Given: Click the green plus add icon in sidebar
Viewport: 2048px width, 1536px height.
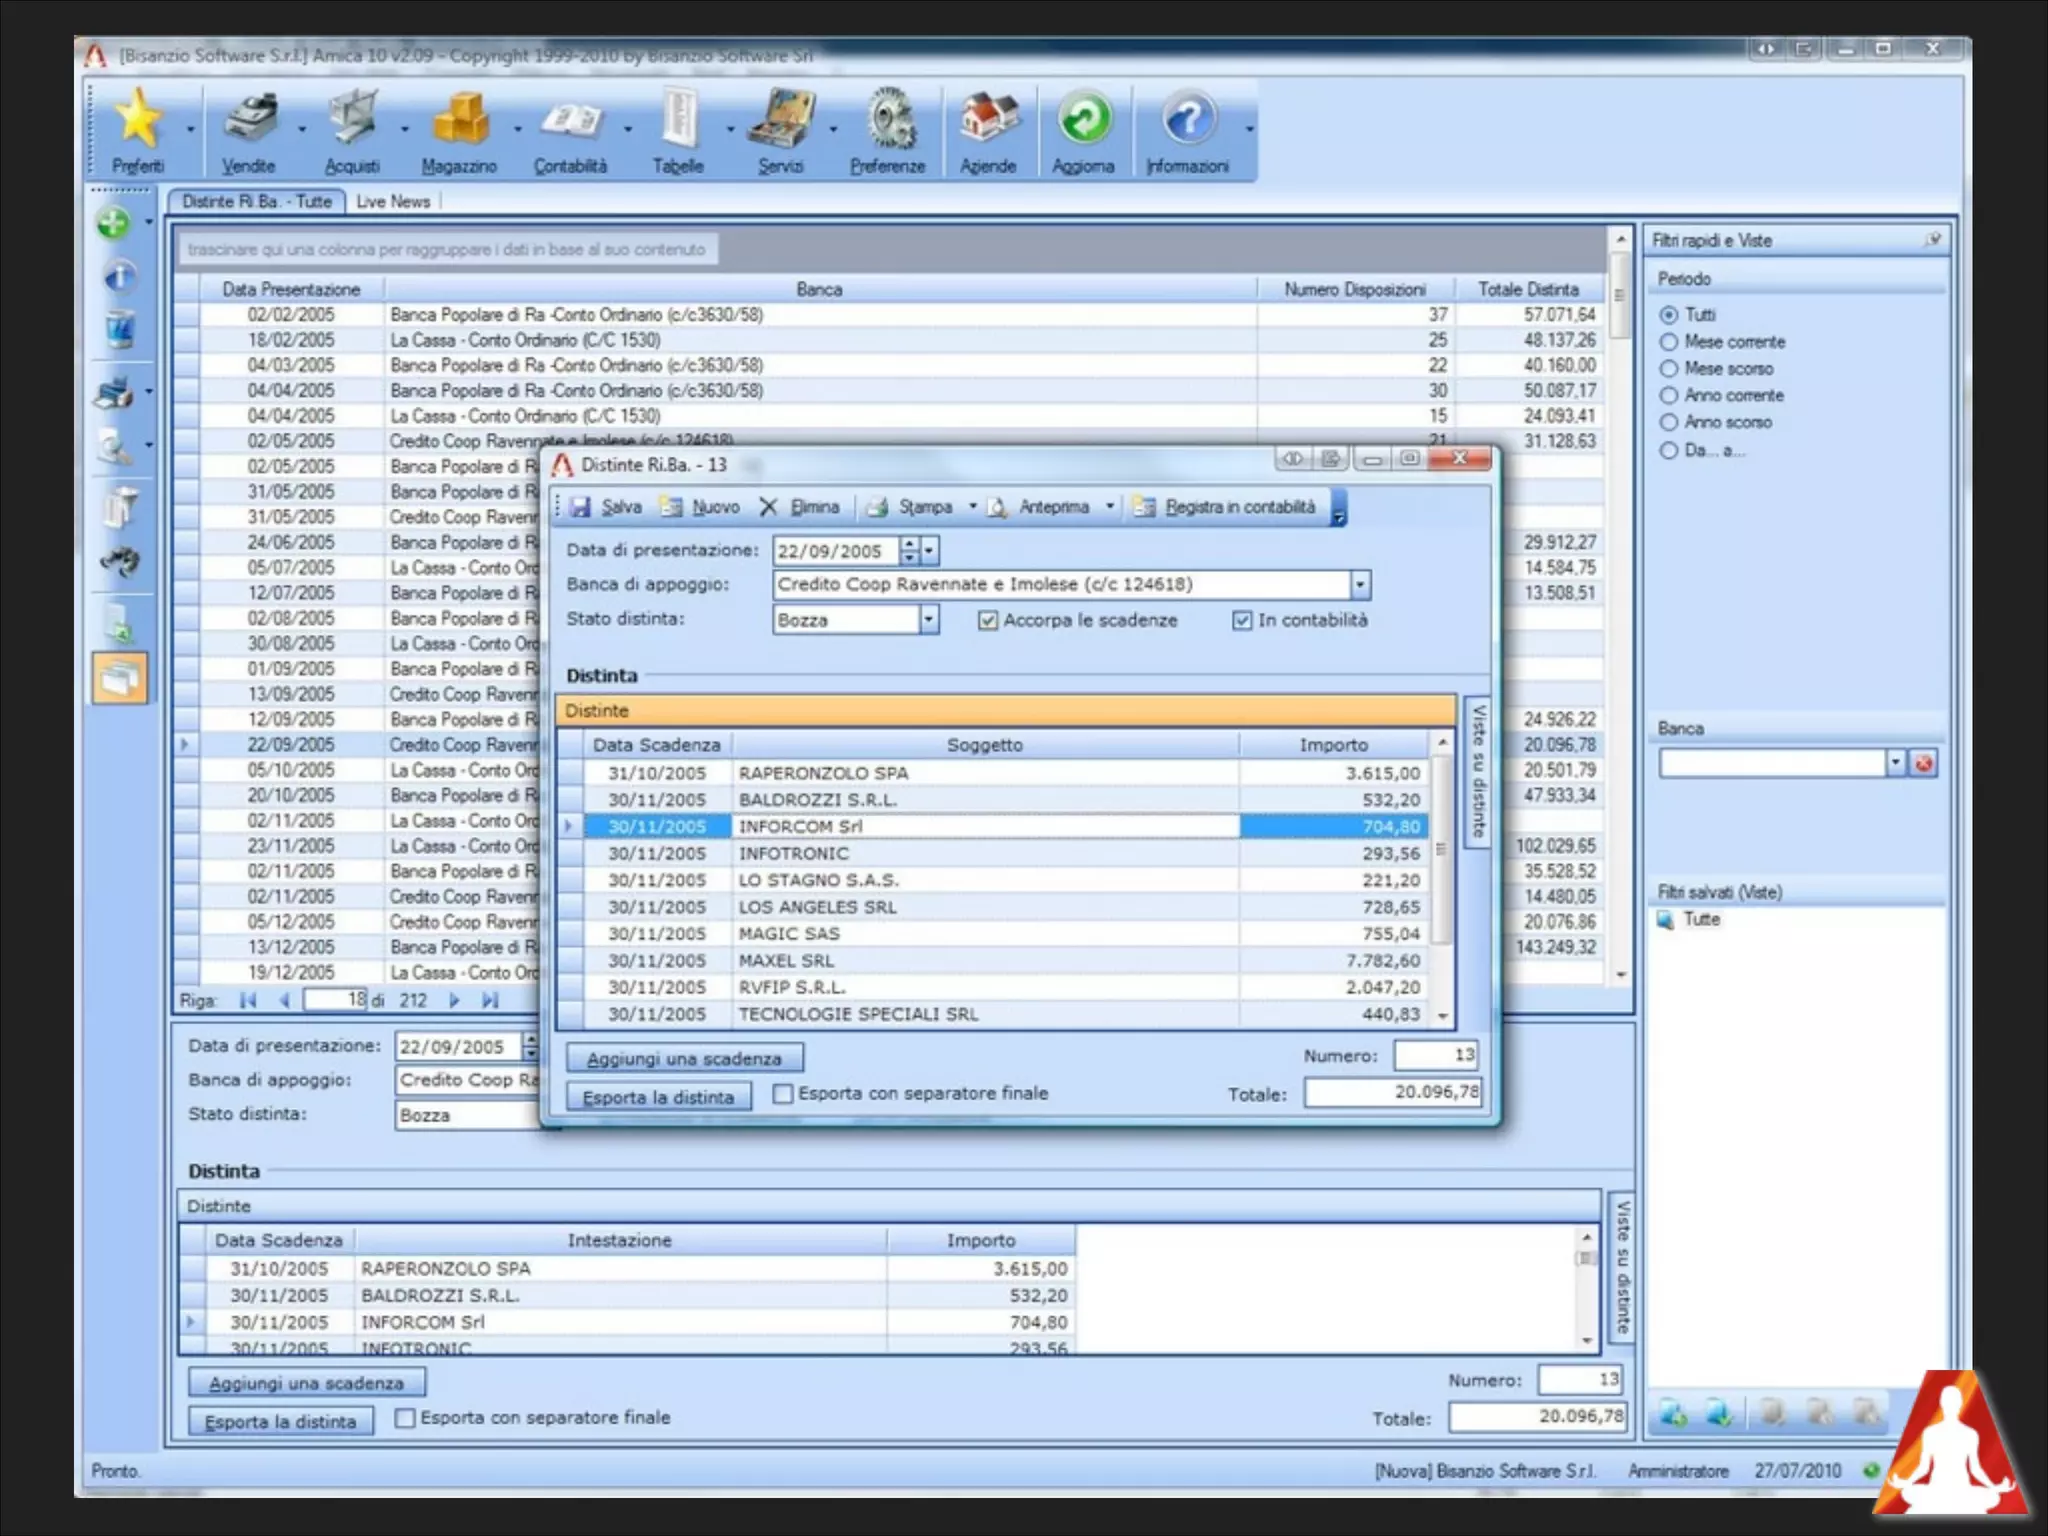Looking at the screenshot, I should (114, 222).
